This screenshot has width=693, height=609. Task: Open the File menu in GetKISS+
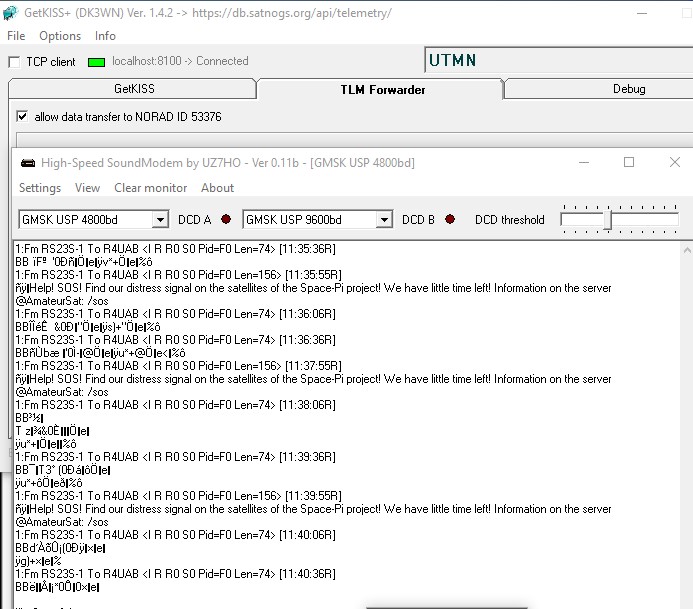pyautogui.click(x=16, y=36)
